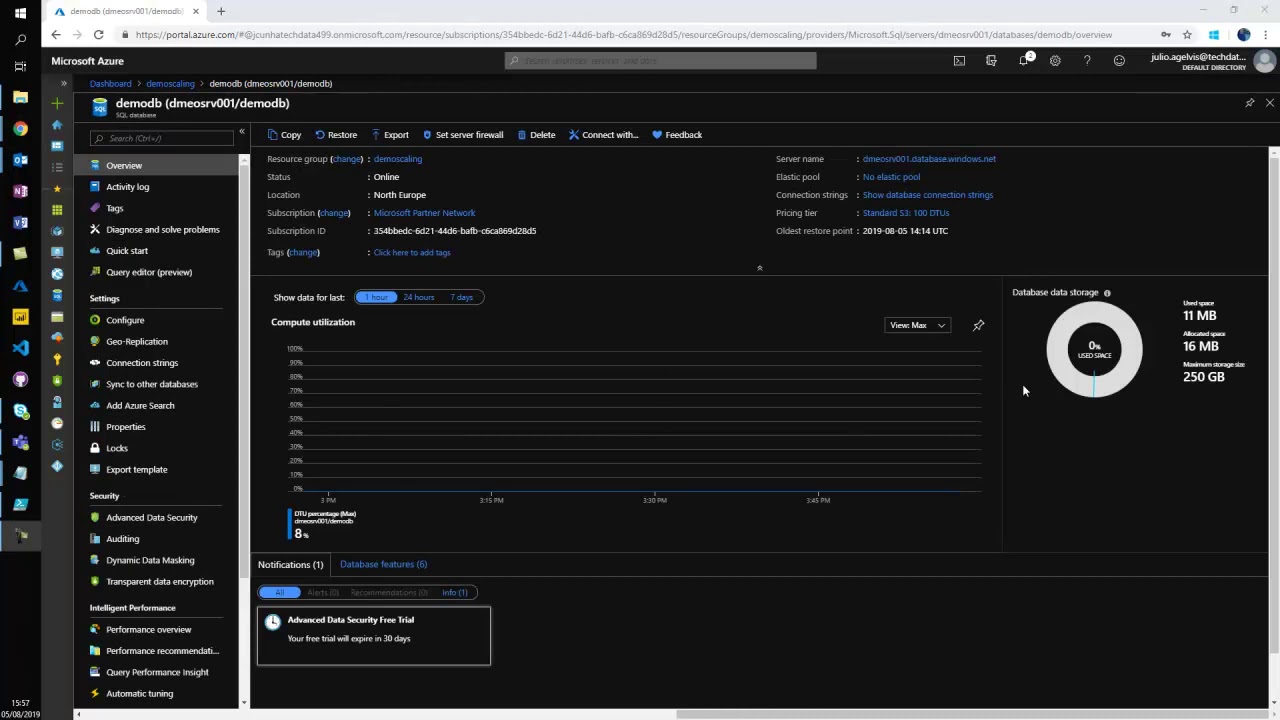Open SQL databases icon in portal sidebar
1280x720 pixels.
tap(57, 295)
